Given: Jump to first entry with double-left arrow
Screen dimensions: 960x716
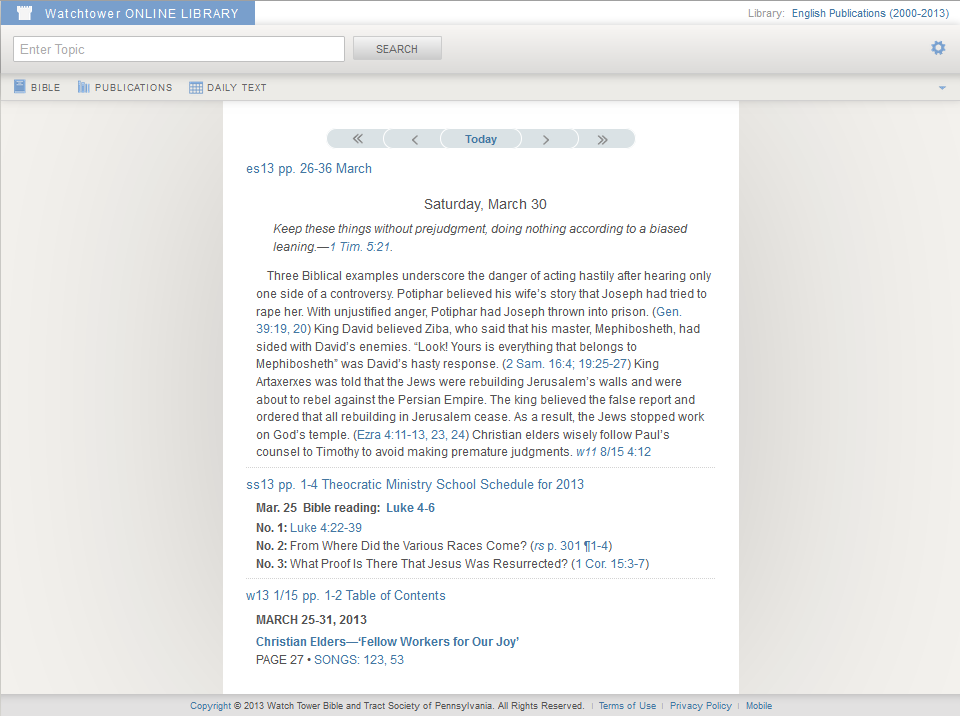Looking at the screenshot, I should 356,138.
